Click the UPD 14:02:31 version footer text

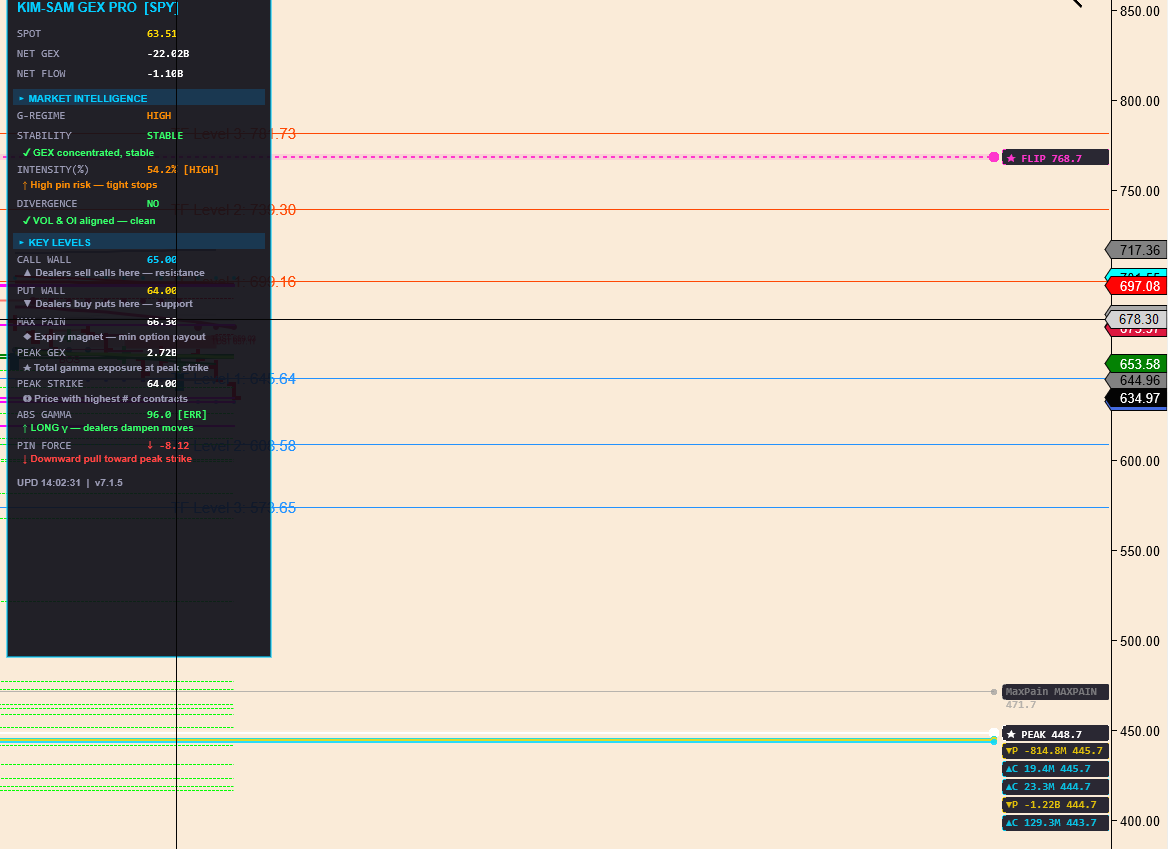coord(70,483)
